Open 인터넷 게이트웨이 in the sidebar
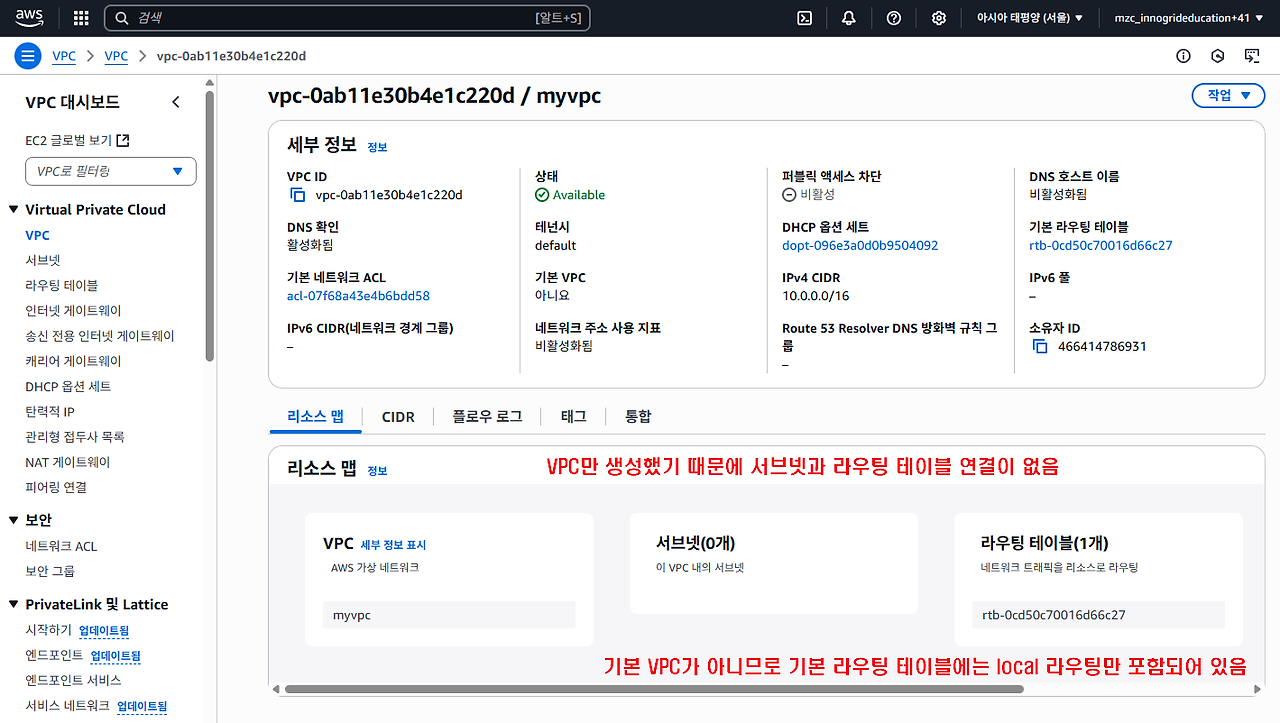The width and height of the screenshot is (1280, 723). [x=73, y=311]
